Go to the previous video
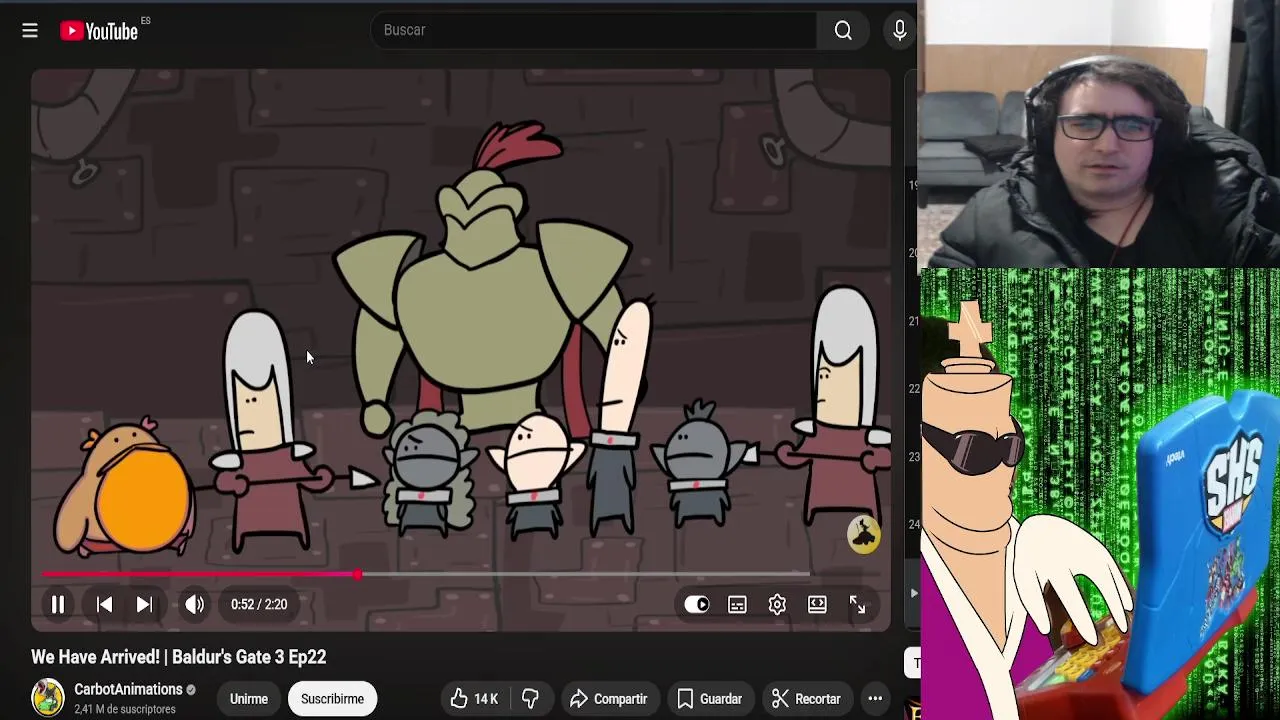This screenshot has height=720, width=1280. [x=104, y=604]
